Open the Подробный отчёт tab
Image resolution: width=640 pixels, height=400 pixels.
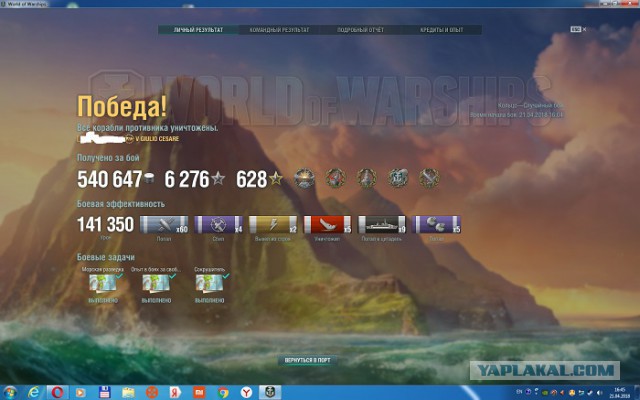click(x=360, y=30)
